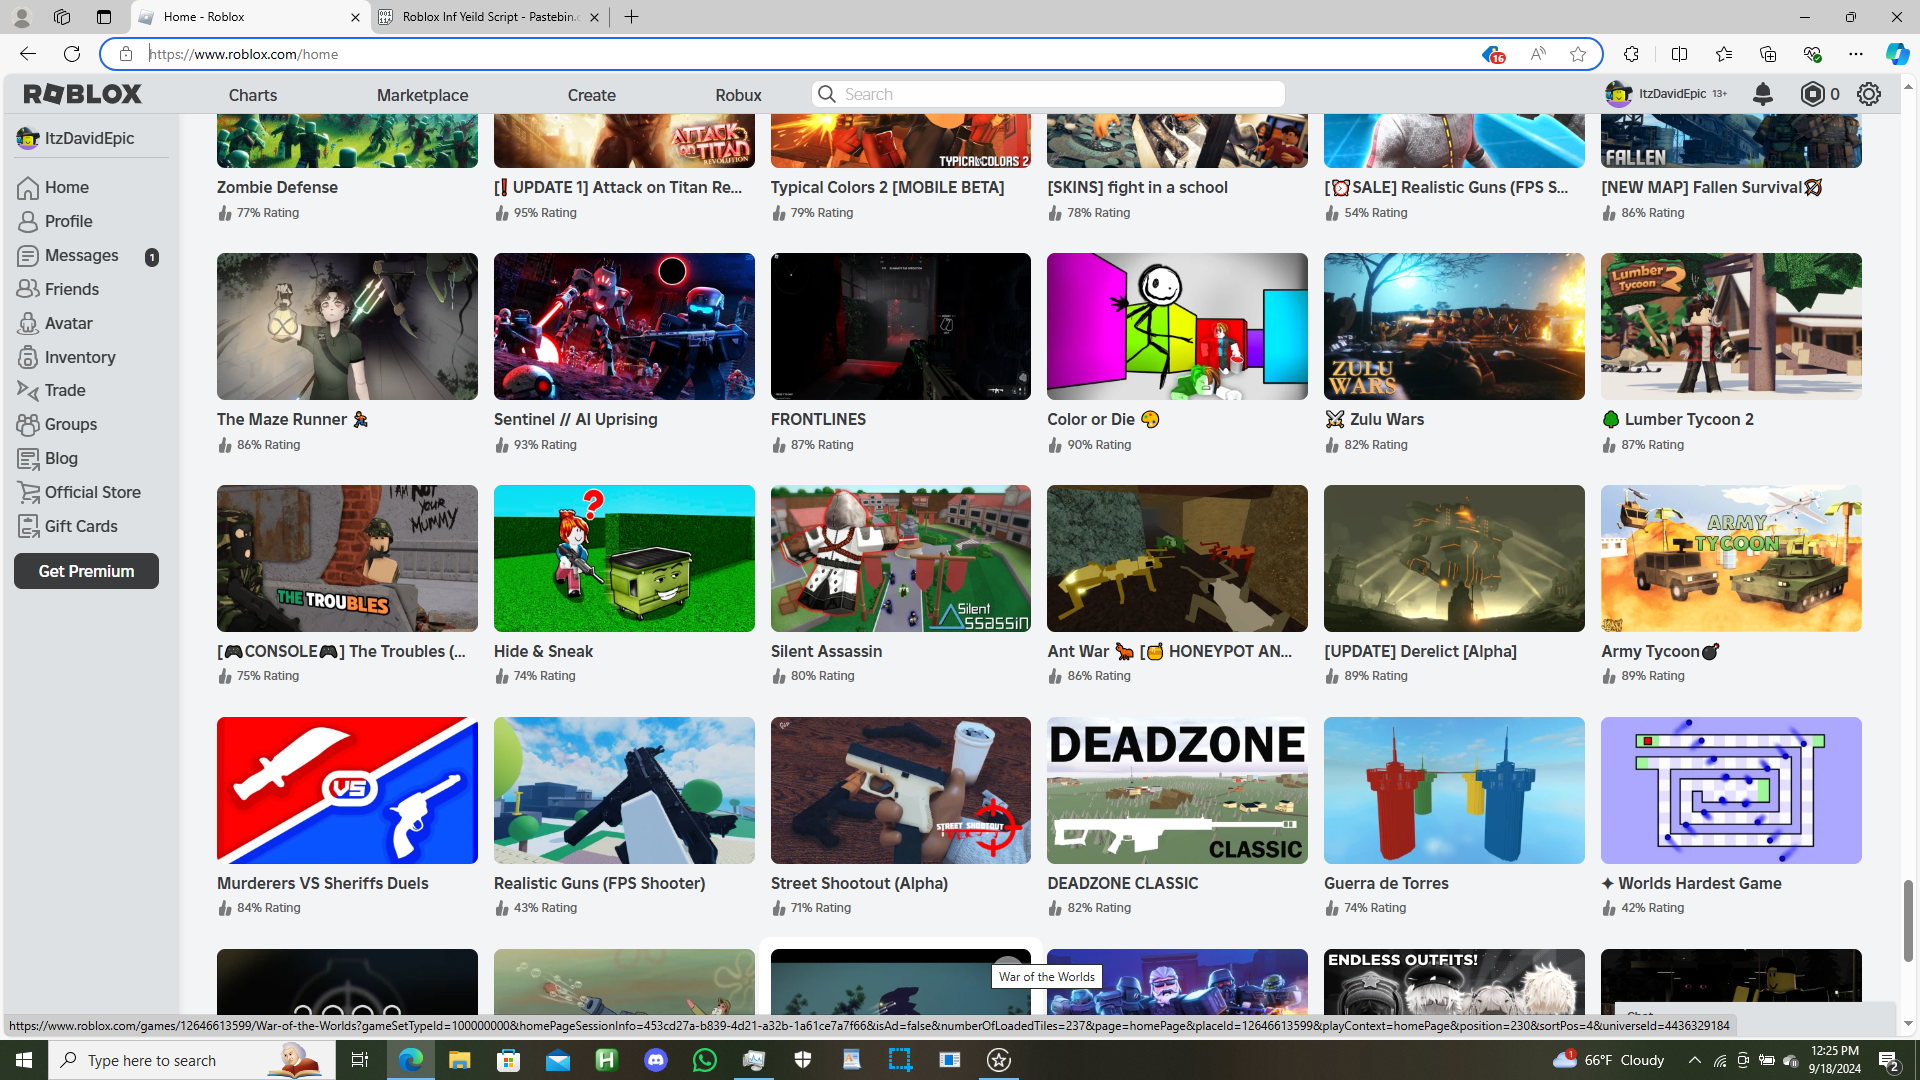
Task: Open Edge settings and more menu
Action: coord(1856,54)
